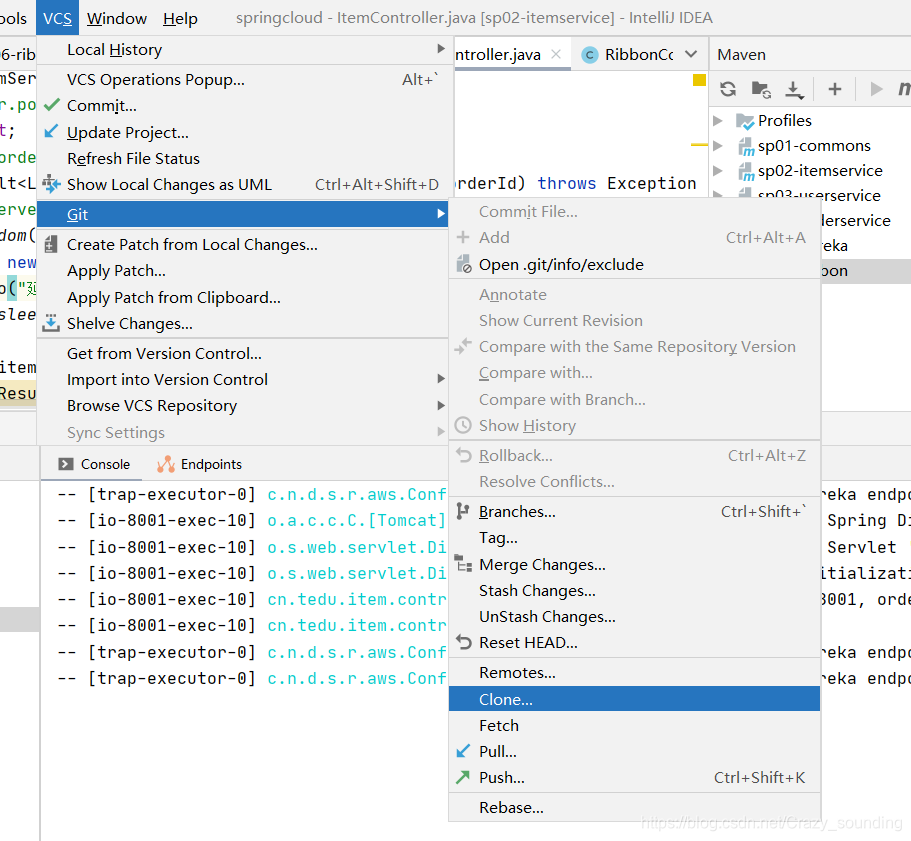Select sp01-commons in Maven tree

pos(814,146)
